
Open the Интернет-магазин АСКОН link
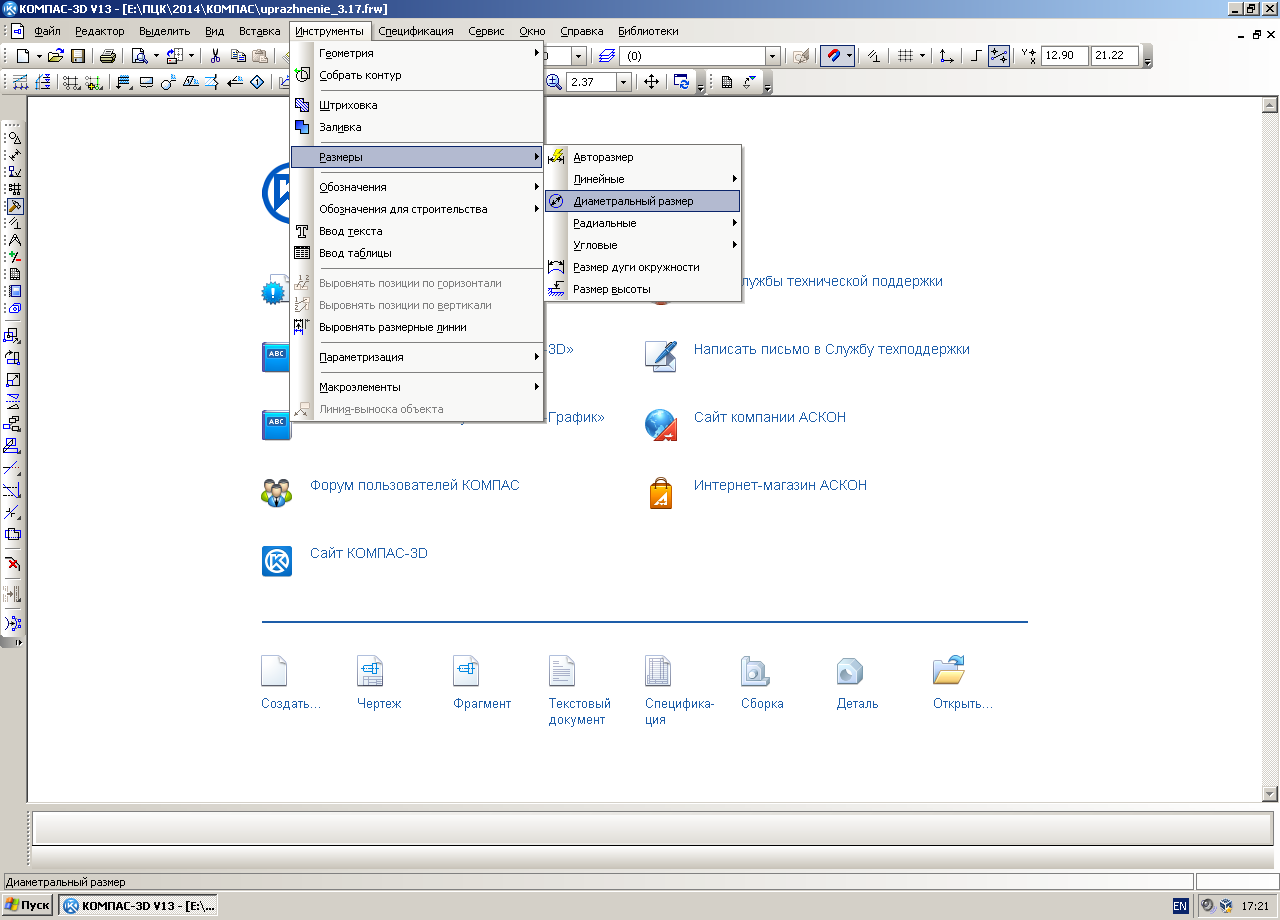(780, 485)
